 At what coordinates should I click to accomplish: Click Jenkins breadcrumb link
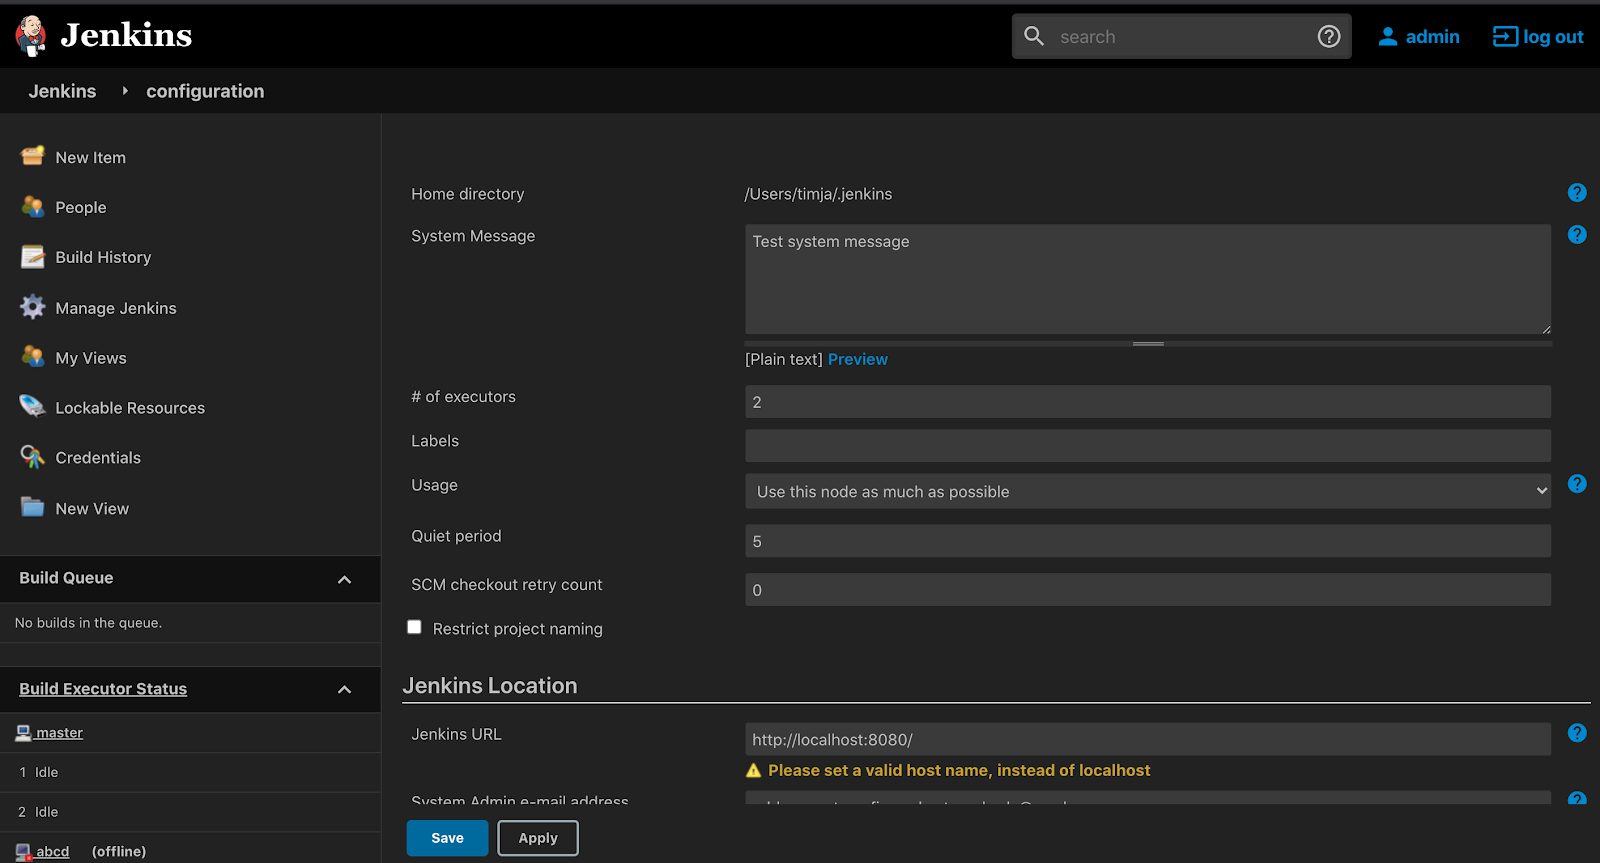click(x=62, y=91)
